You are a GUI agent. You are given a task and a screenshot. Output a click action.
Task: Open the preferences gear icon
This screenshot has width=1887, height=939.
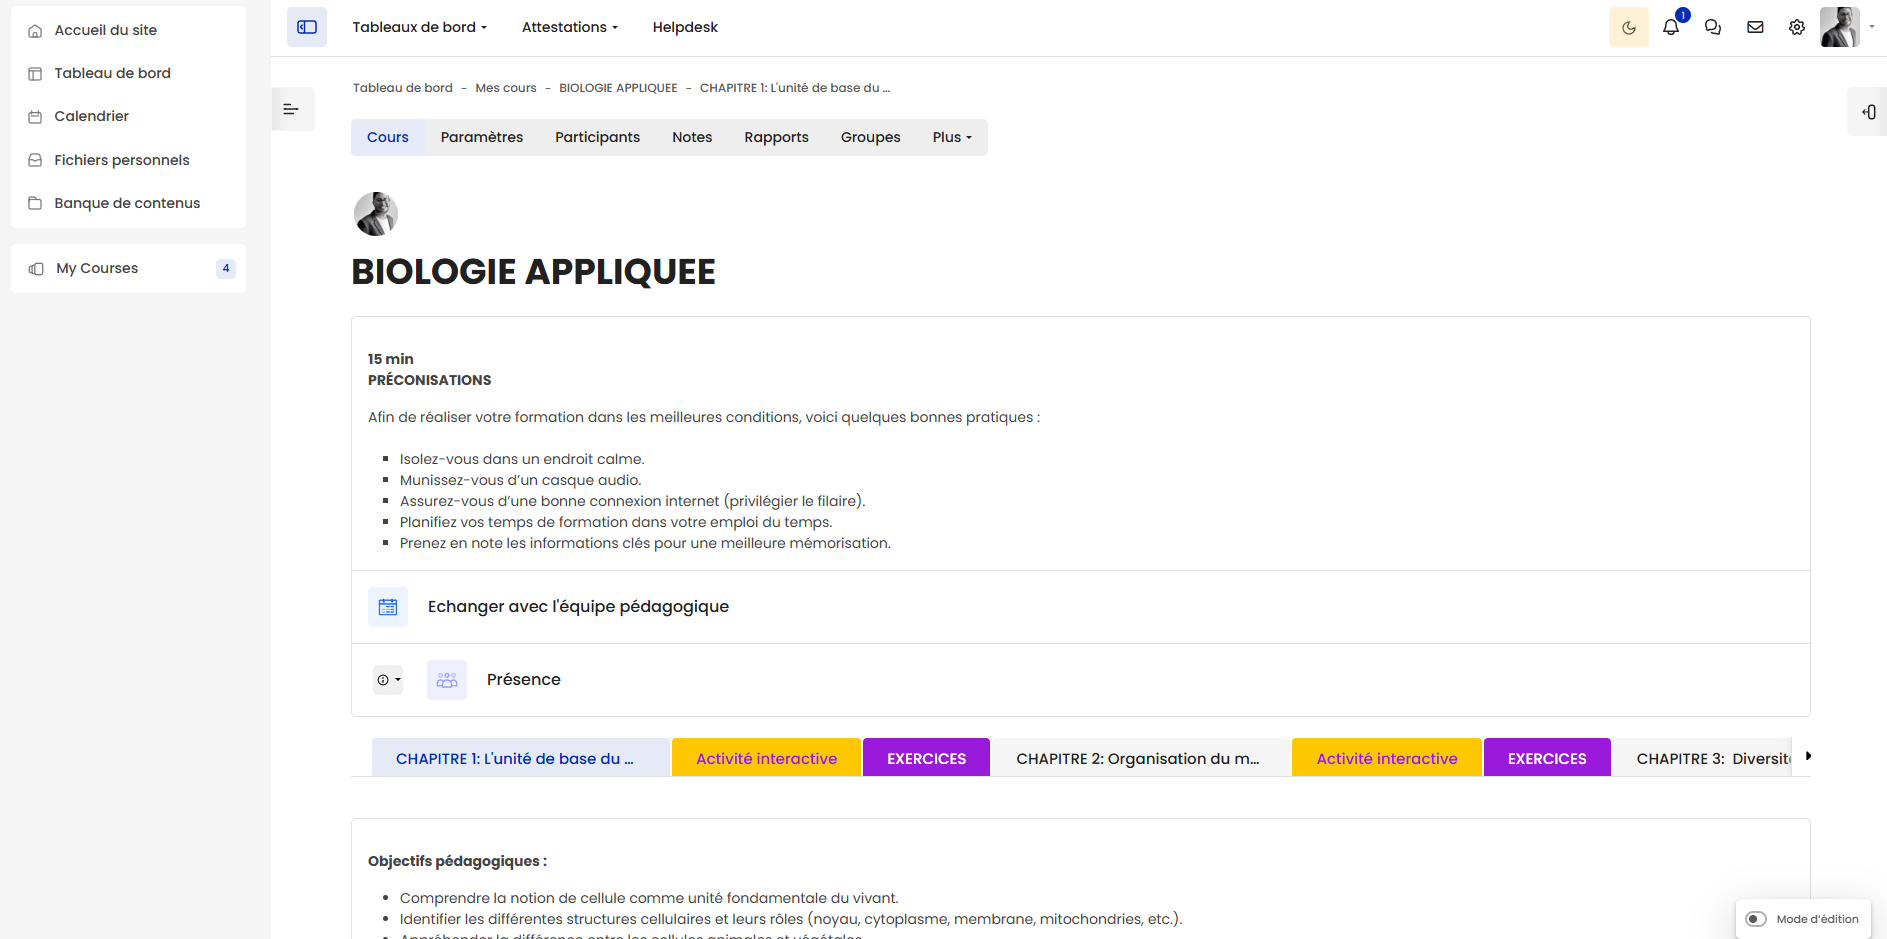pyautogui.click(x=1797, y=27)
